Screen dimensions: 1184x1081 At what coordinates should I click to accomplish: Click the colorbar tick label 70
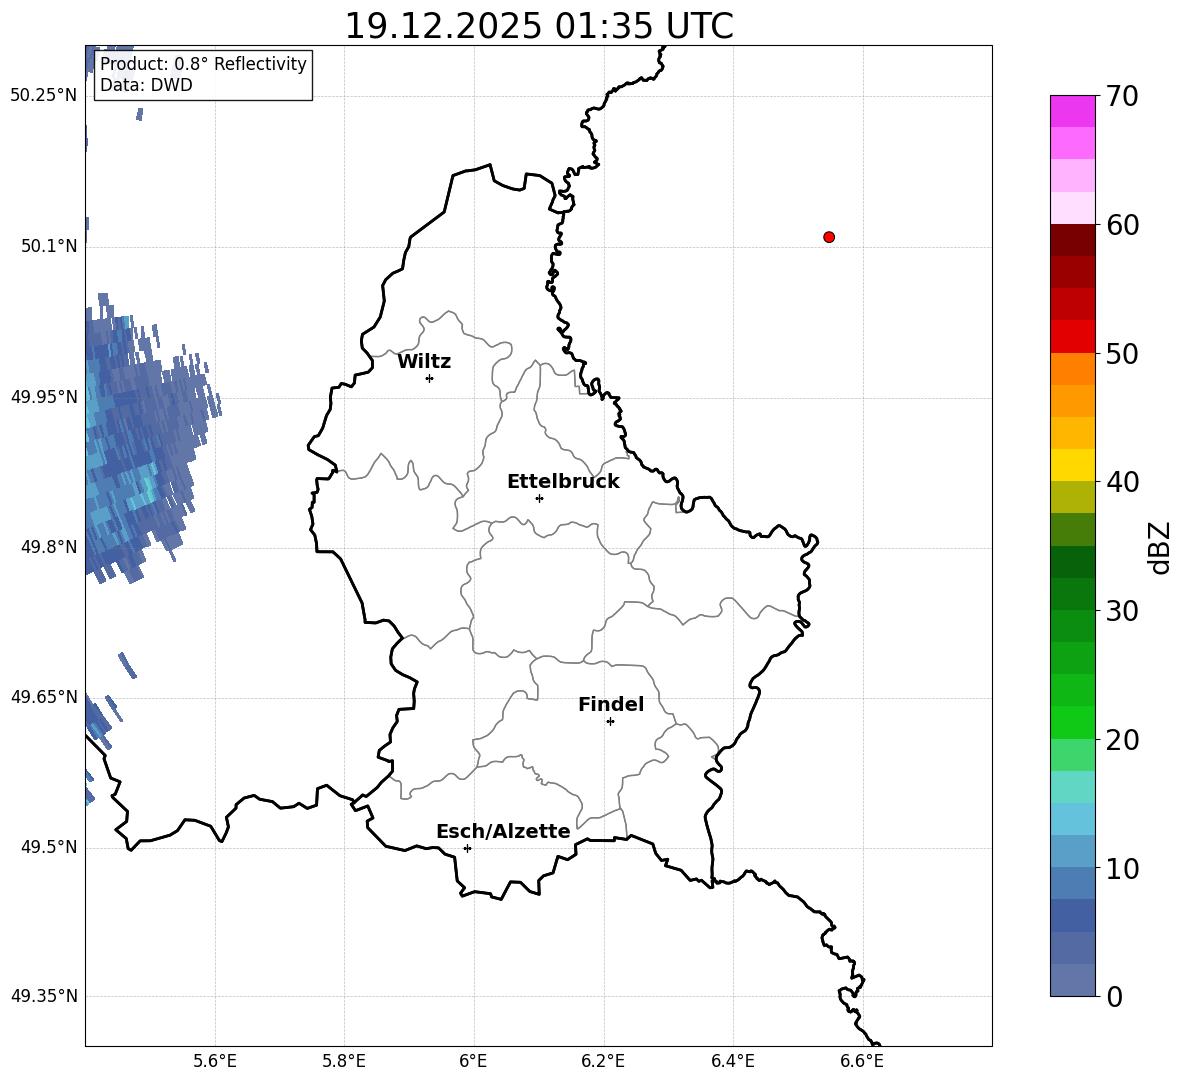1122,96
